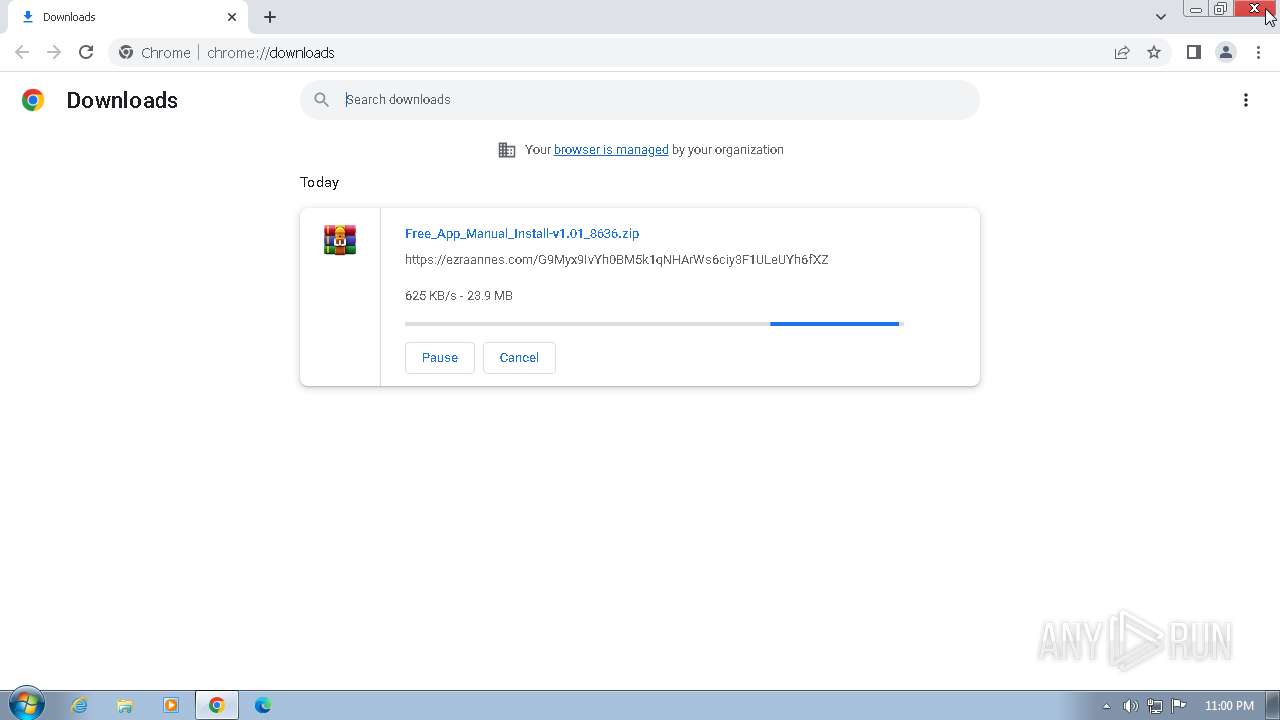The height and width of the screenshot is (720, 1280).
Task: Open a new tab with plus button
Action: click(x=270, y=17)
